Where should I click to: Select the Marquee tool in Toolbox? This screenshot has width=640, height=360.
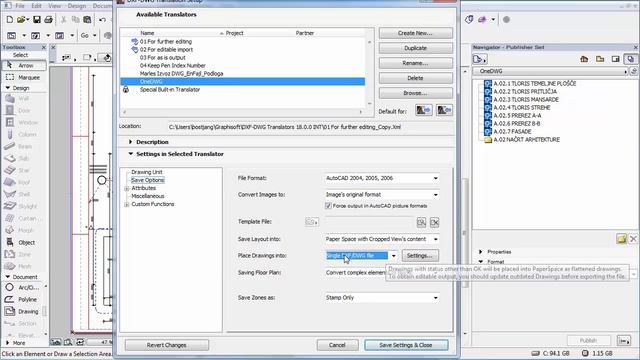pyautogui.click(x=24, y=77)
